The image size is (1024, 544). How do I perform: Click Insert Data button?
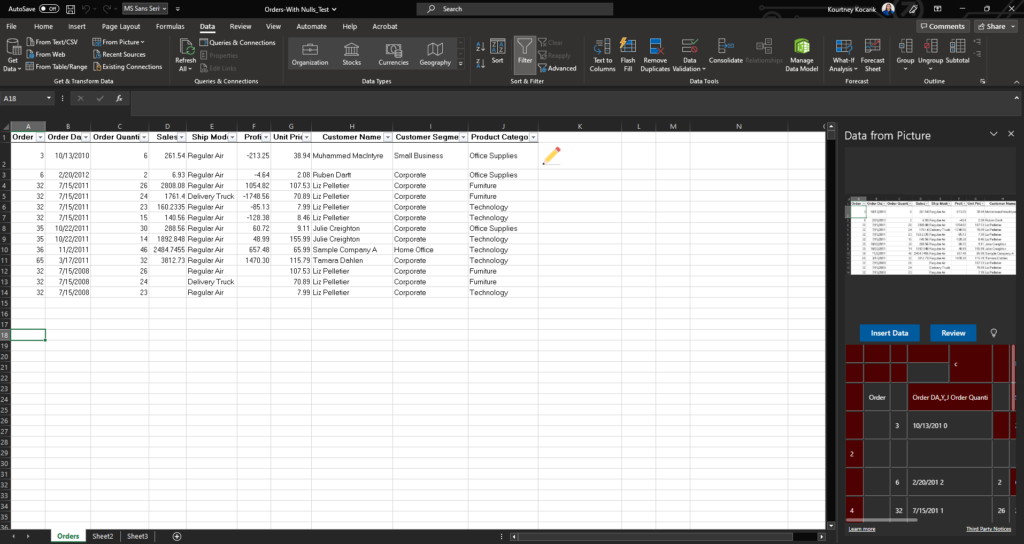tap(889, 333)
